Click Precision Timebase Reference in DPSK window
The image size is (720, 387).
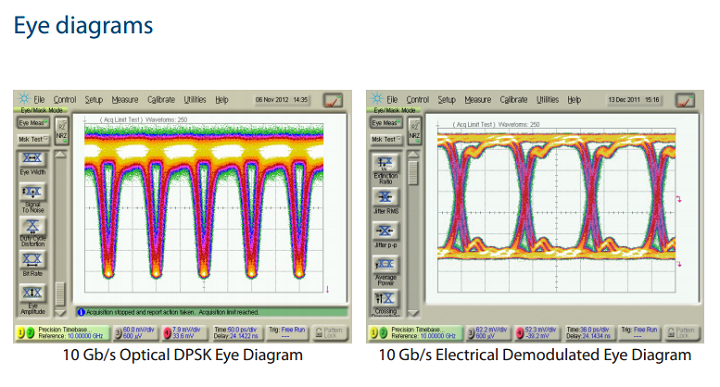click(62, 333)
